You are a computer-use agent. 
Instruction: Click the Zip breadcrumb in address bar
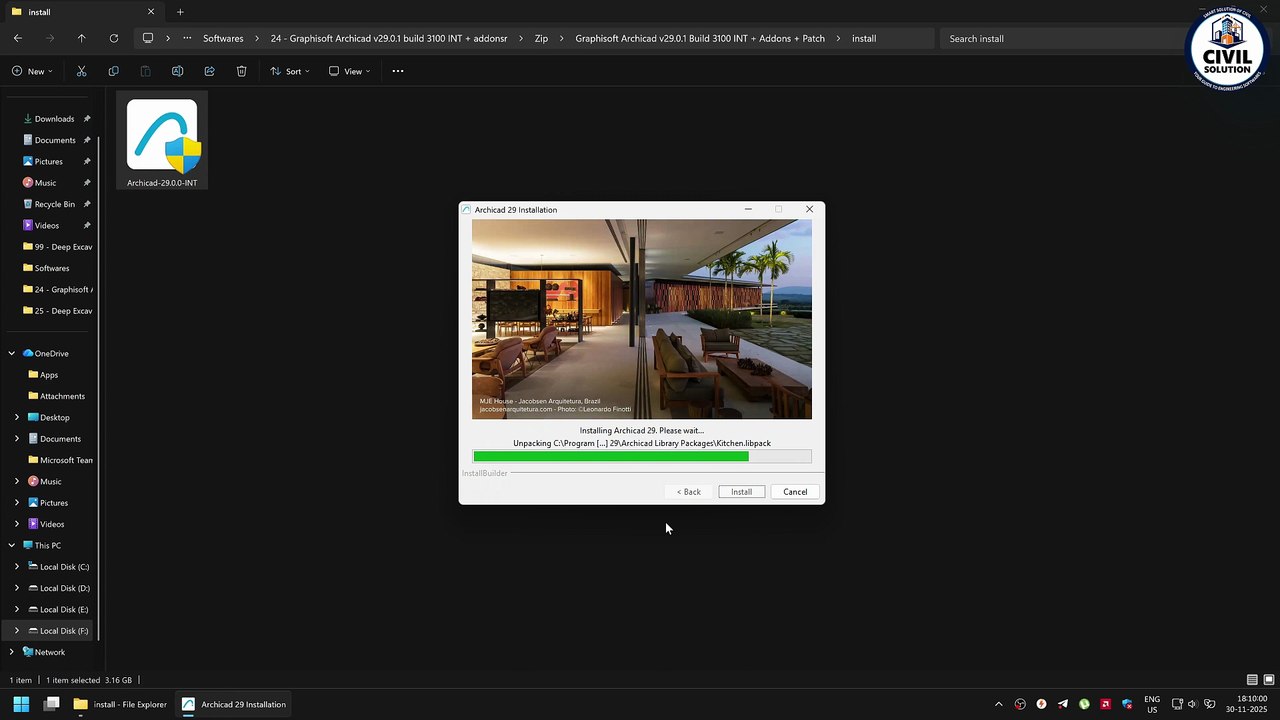[541, 38]
